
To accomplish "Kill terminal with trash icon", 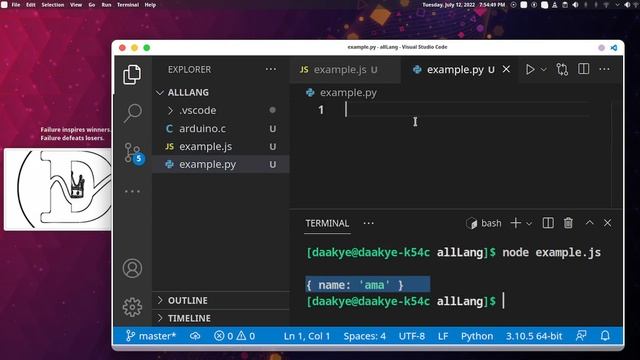I will 568,223.
